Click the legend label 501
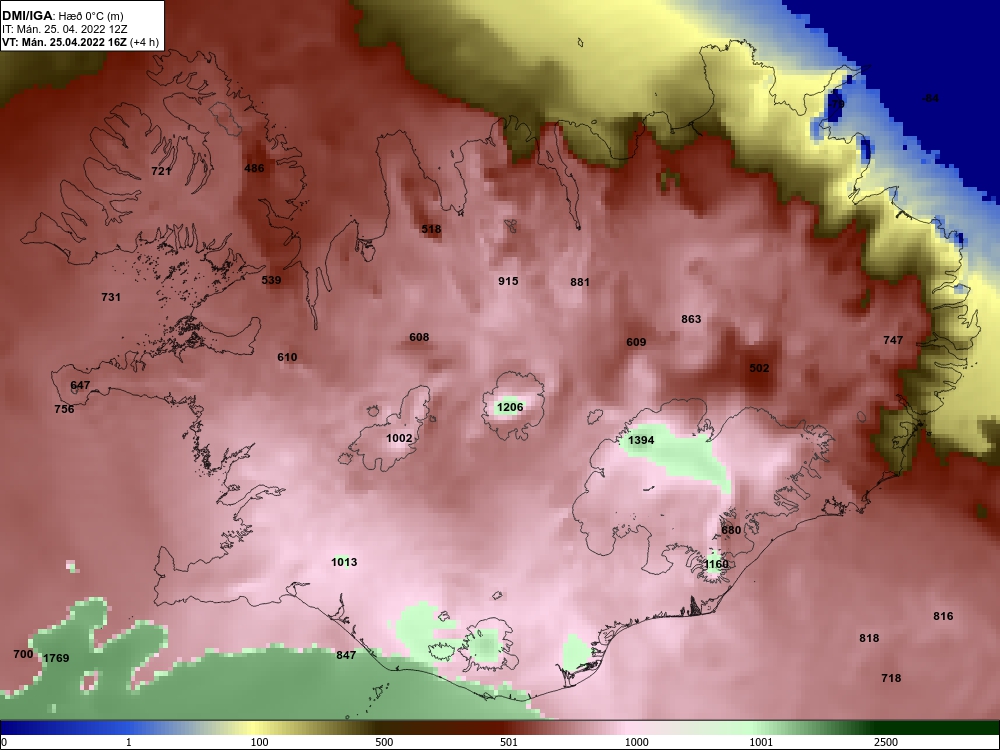The width and height of the screenshot is (1000, 750). [x=509, y=742]
